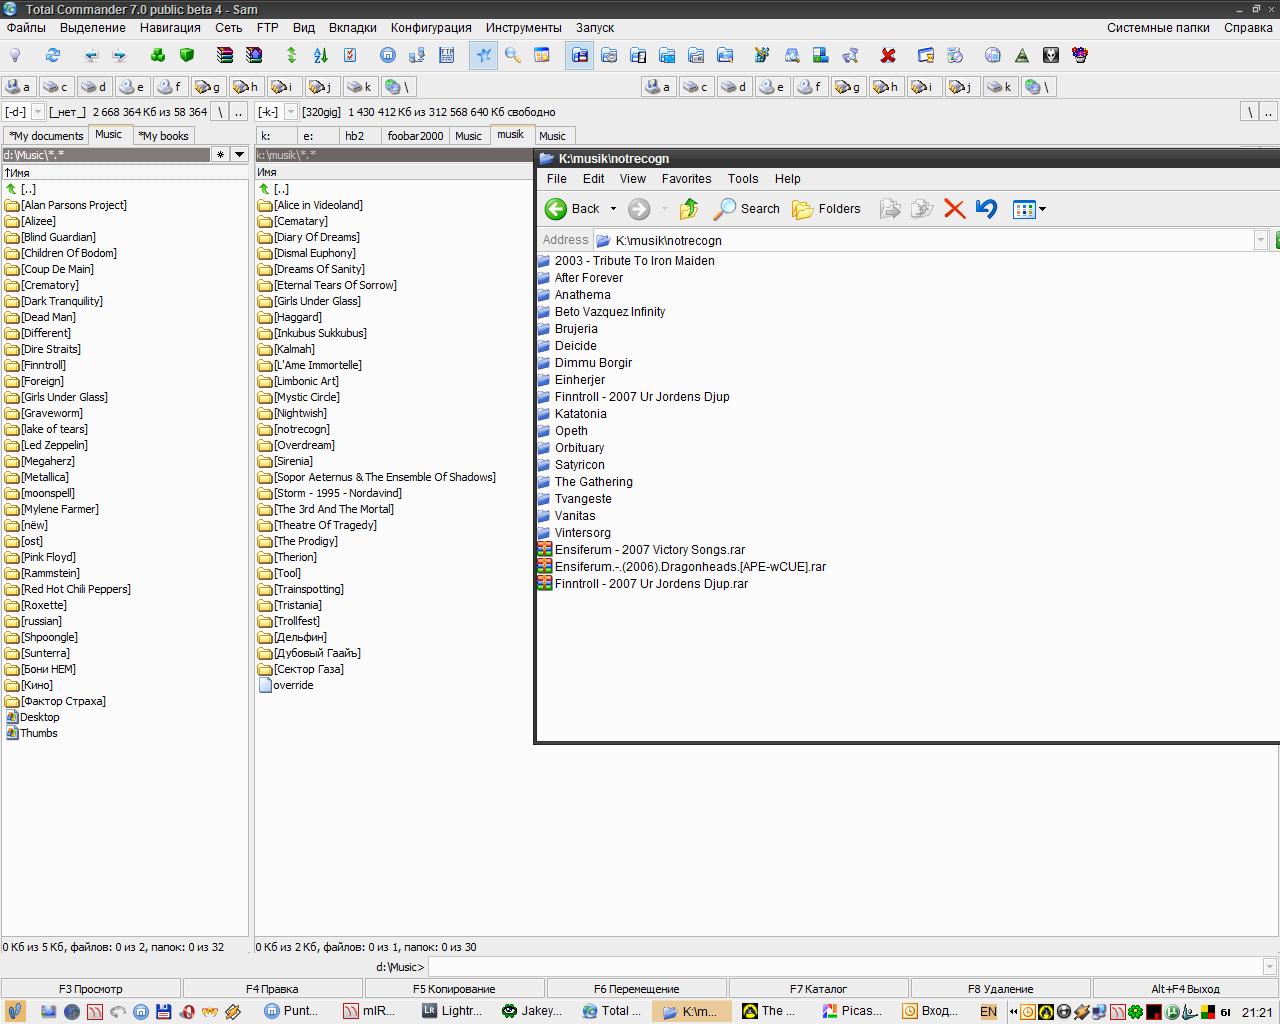The width and height of the screenshot is (1280, 1024).
Task: Open Back button history dropdown in Explorer
Action: pos(613,209)
